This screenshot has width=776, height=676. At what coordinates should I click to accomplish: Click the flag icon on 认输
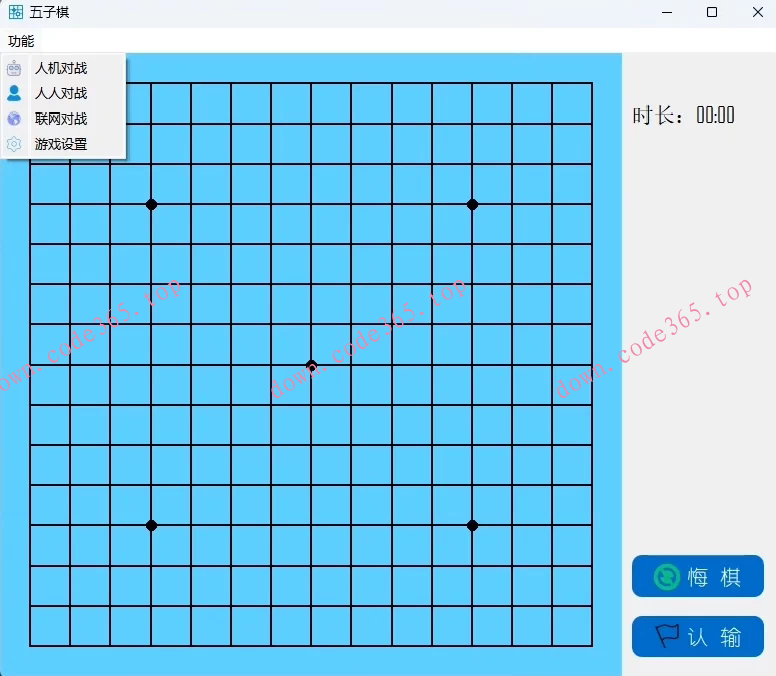coord(667,635)
